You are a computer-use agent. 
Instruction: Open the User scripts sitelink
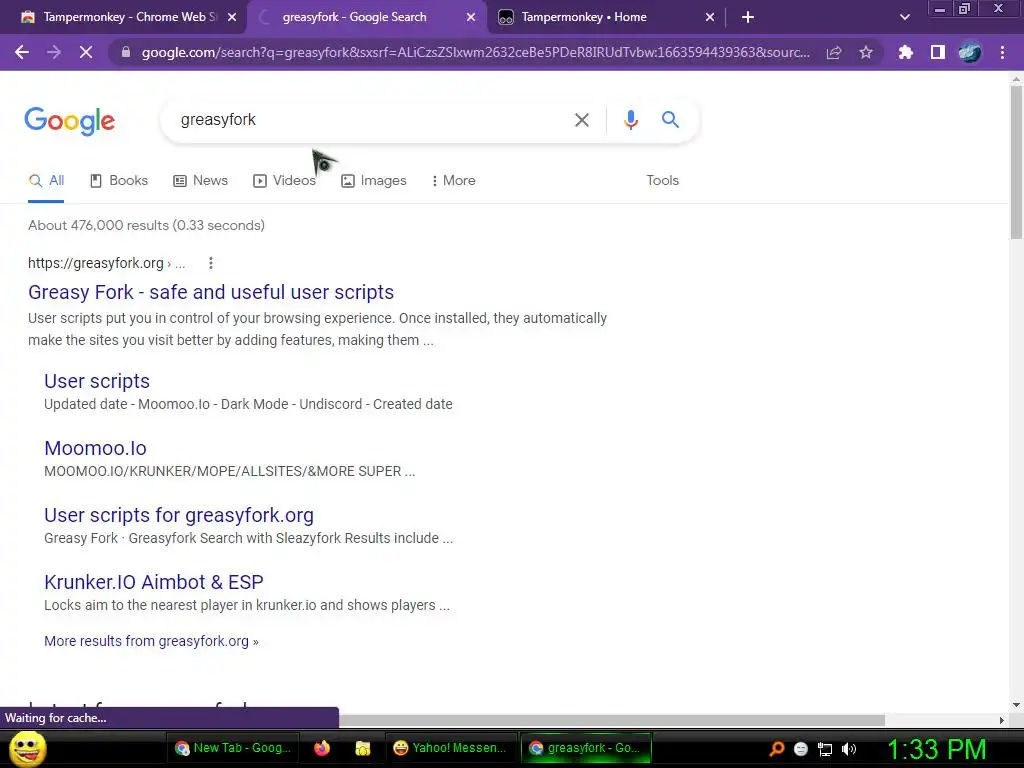point(97,381)
